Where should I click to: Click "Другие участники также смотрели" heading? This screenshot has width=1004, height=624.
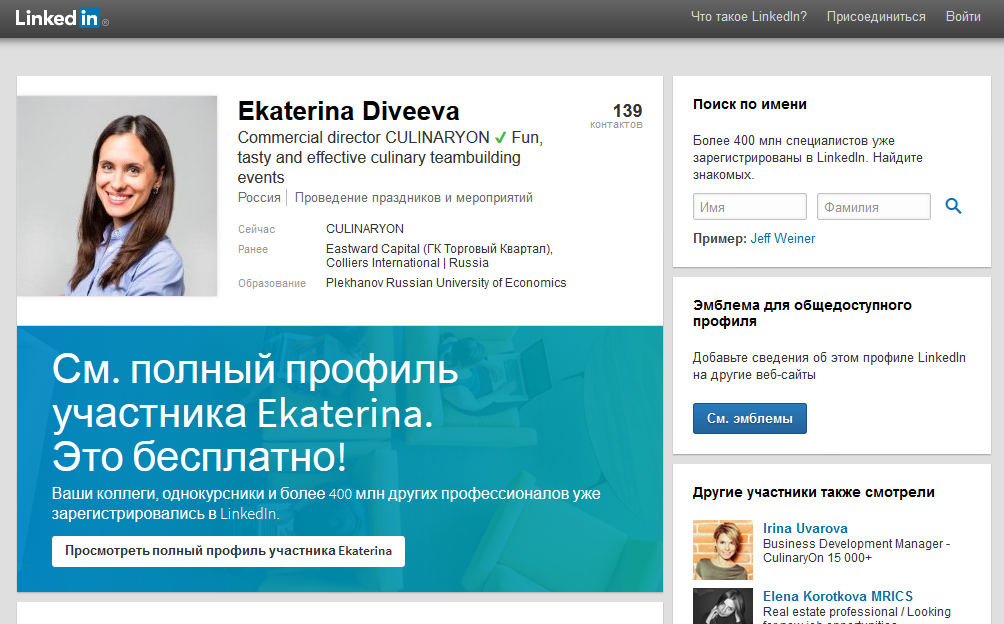(x=813, y=492)
